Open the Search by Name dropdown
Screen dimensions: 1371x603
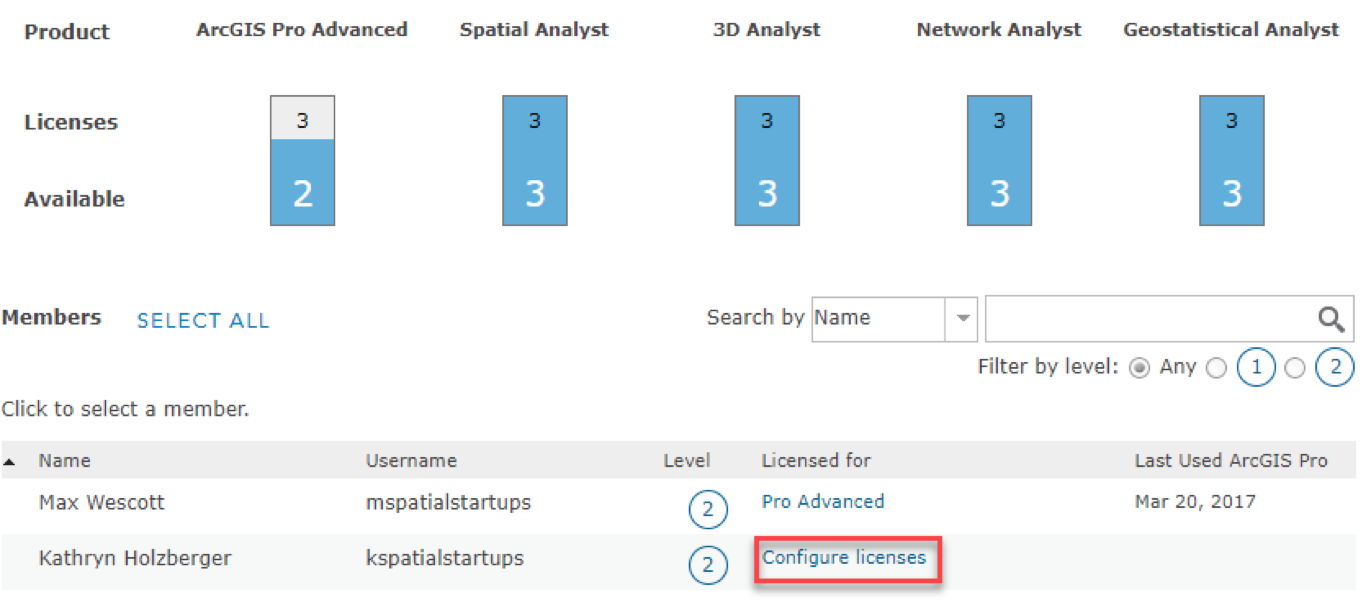(963, 319)
